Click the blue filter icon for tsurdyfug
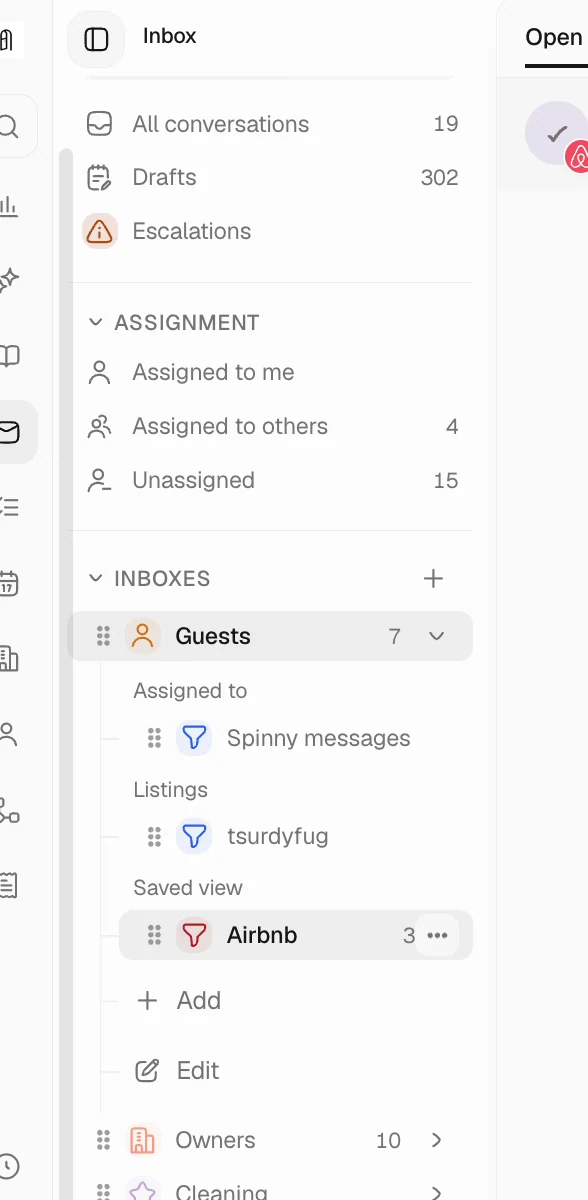588x1200 pixels. click(194, 836)
